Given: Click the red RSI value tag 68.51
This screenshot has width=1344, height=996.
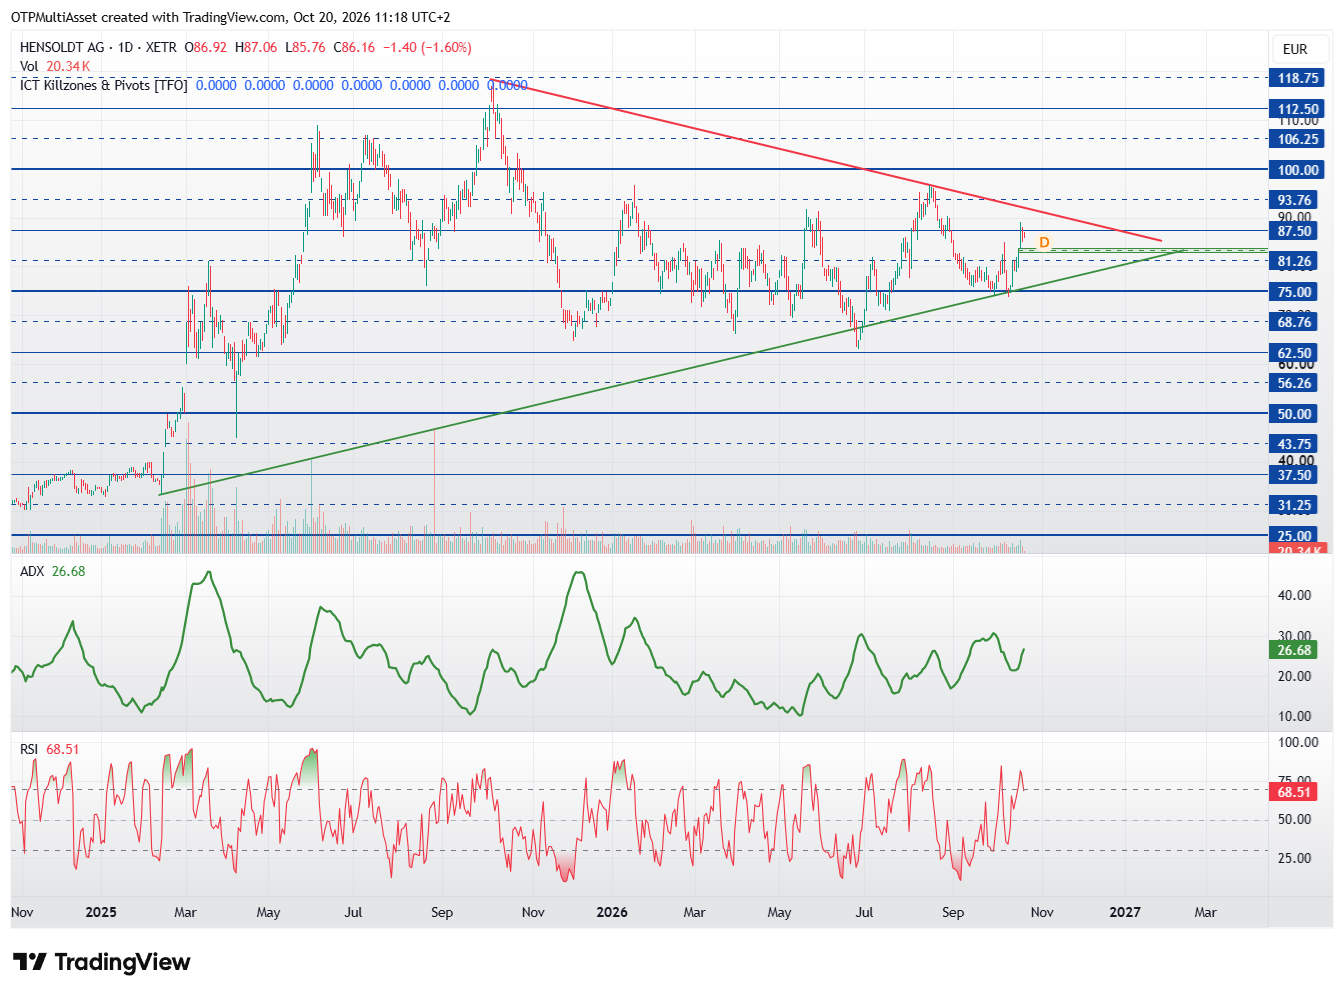Looking at the screenshot, I should [1294, 792].
